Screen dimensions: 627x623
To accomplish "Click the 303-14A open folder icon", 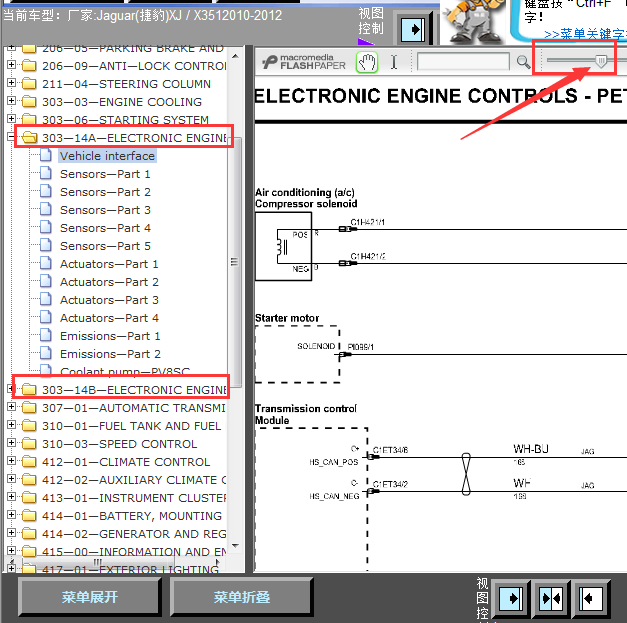I will pos(29,138).
